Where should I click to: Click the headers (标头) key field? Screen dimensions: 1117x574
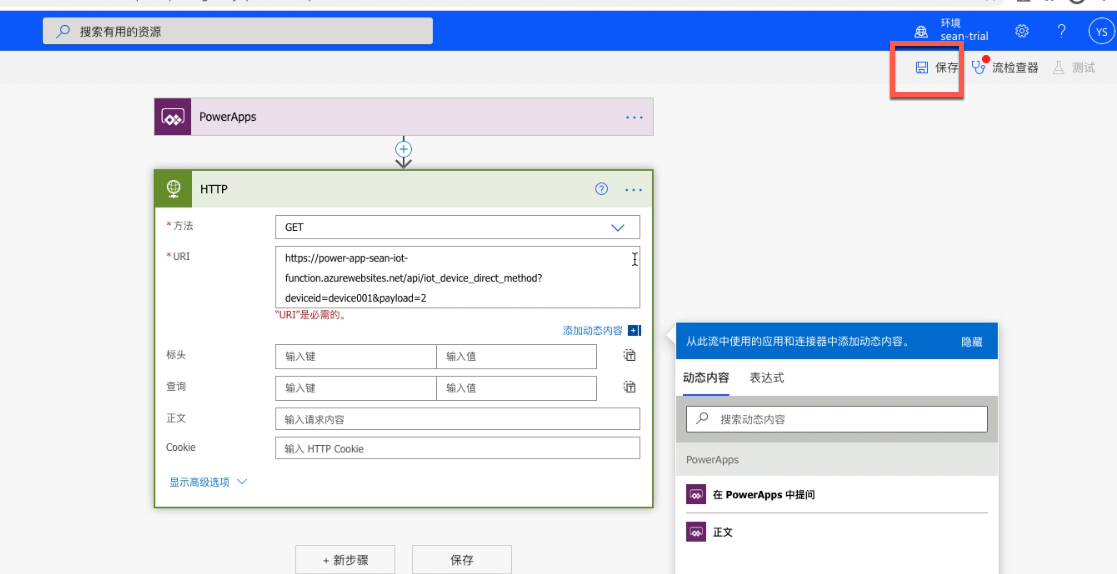coord(355,356)
